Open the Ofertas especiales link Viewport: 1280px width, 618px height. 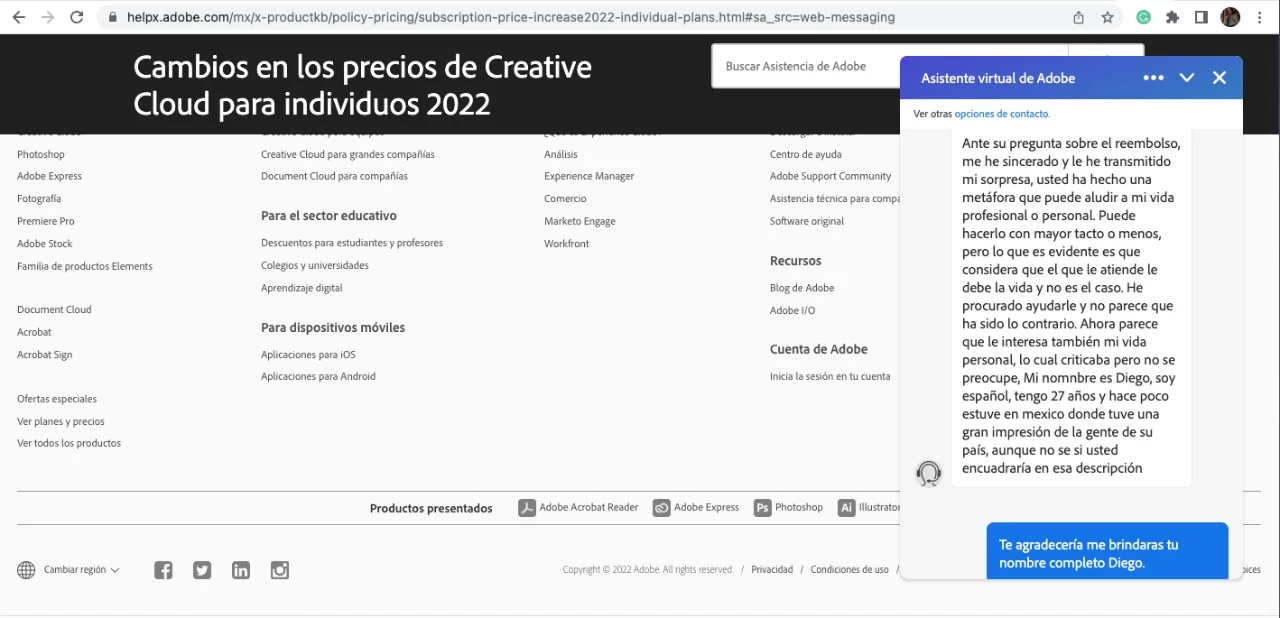[57, 399]
